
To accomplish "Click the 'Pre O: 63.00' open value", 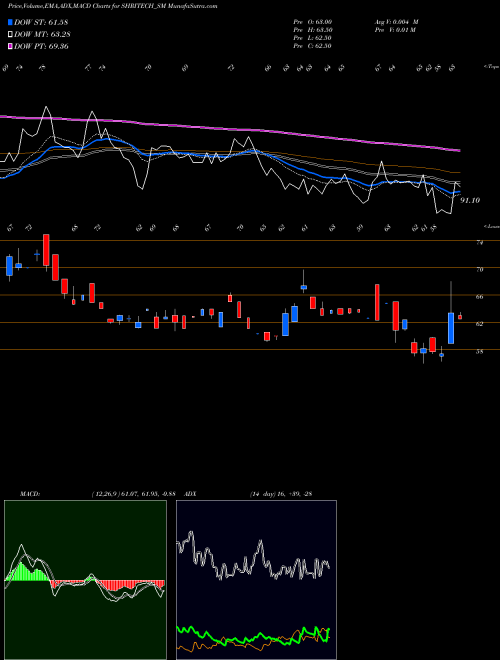I will point(312,22).
